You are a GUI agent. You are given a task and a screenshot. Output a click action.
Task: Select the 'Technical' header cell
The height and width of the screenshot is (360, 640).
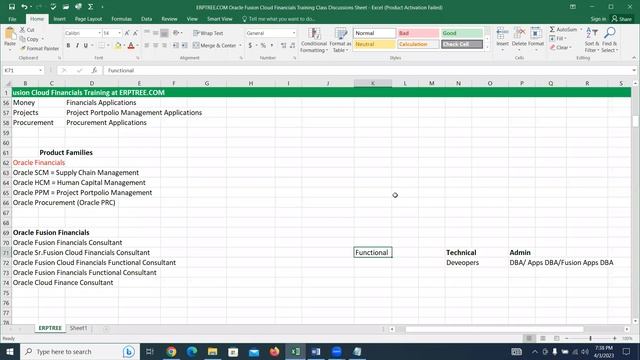(461, 252)
